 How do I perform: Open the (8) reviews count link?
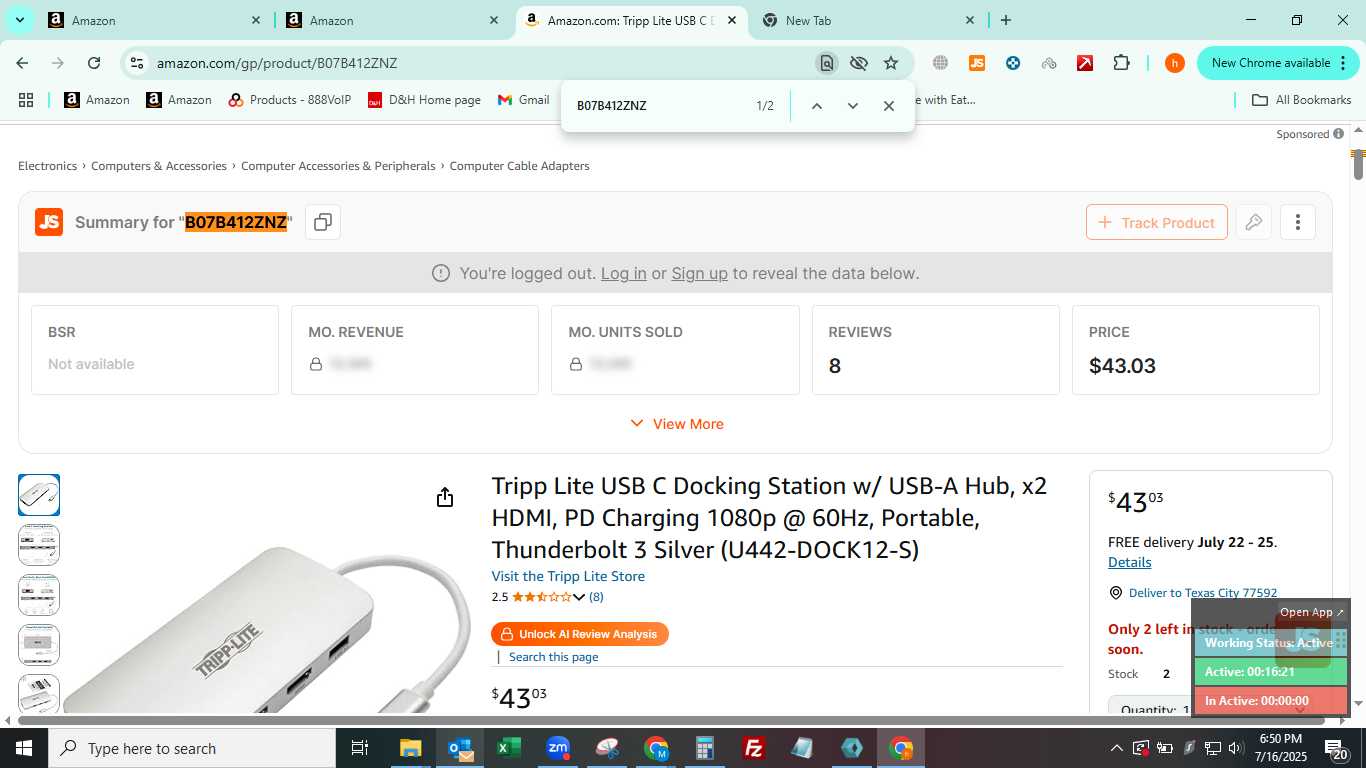tap(596, 597)
